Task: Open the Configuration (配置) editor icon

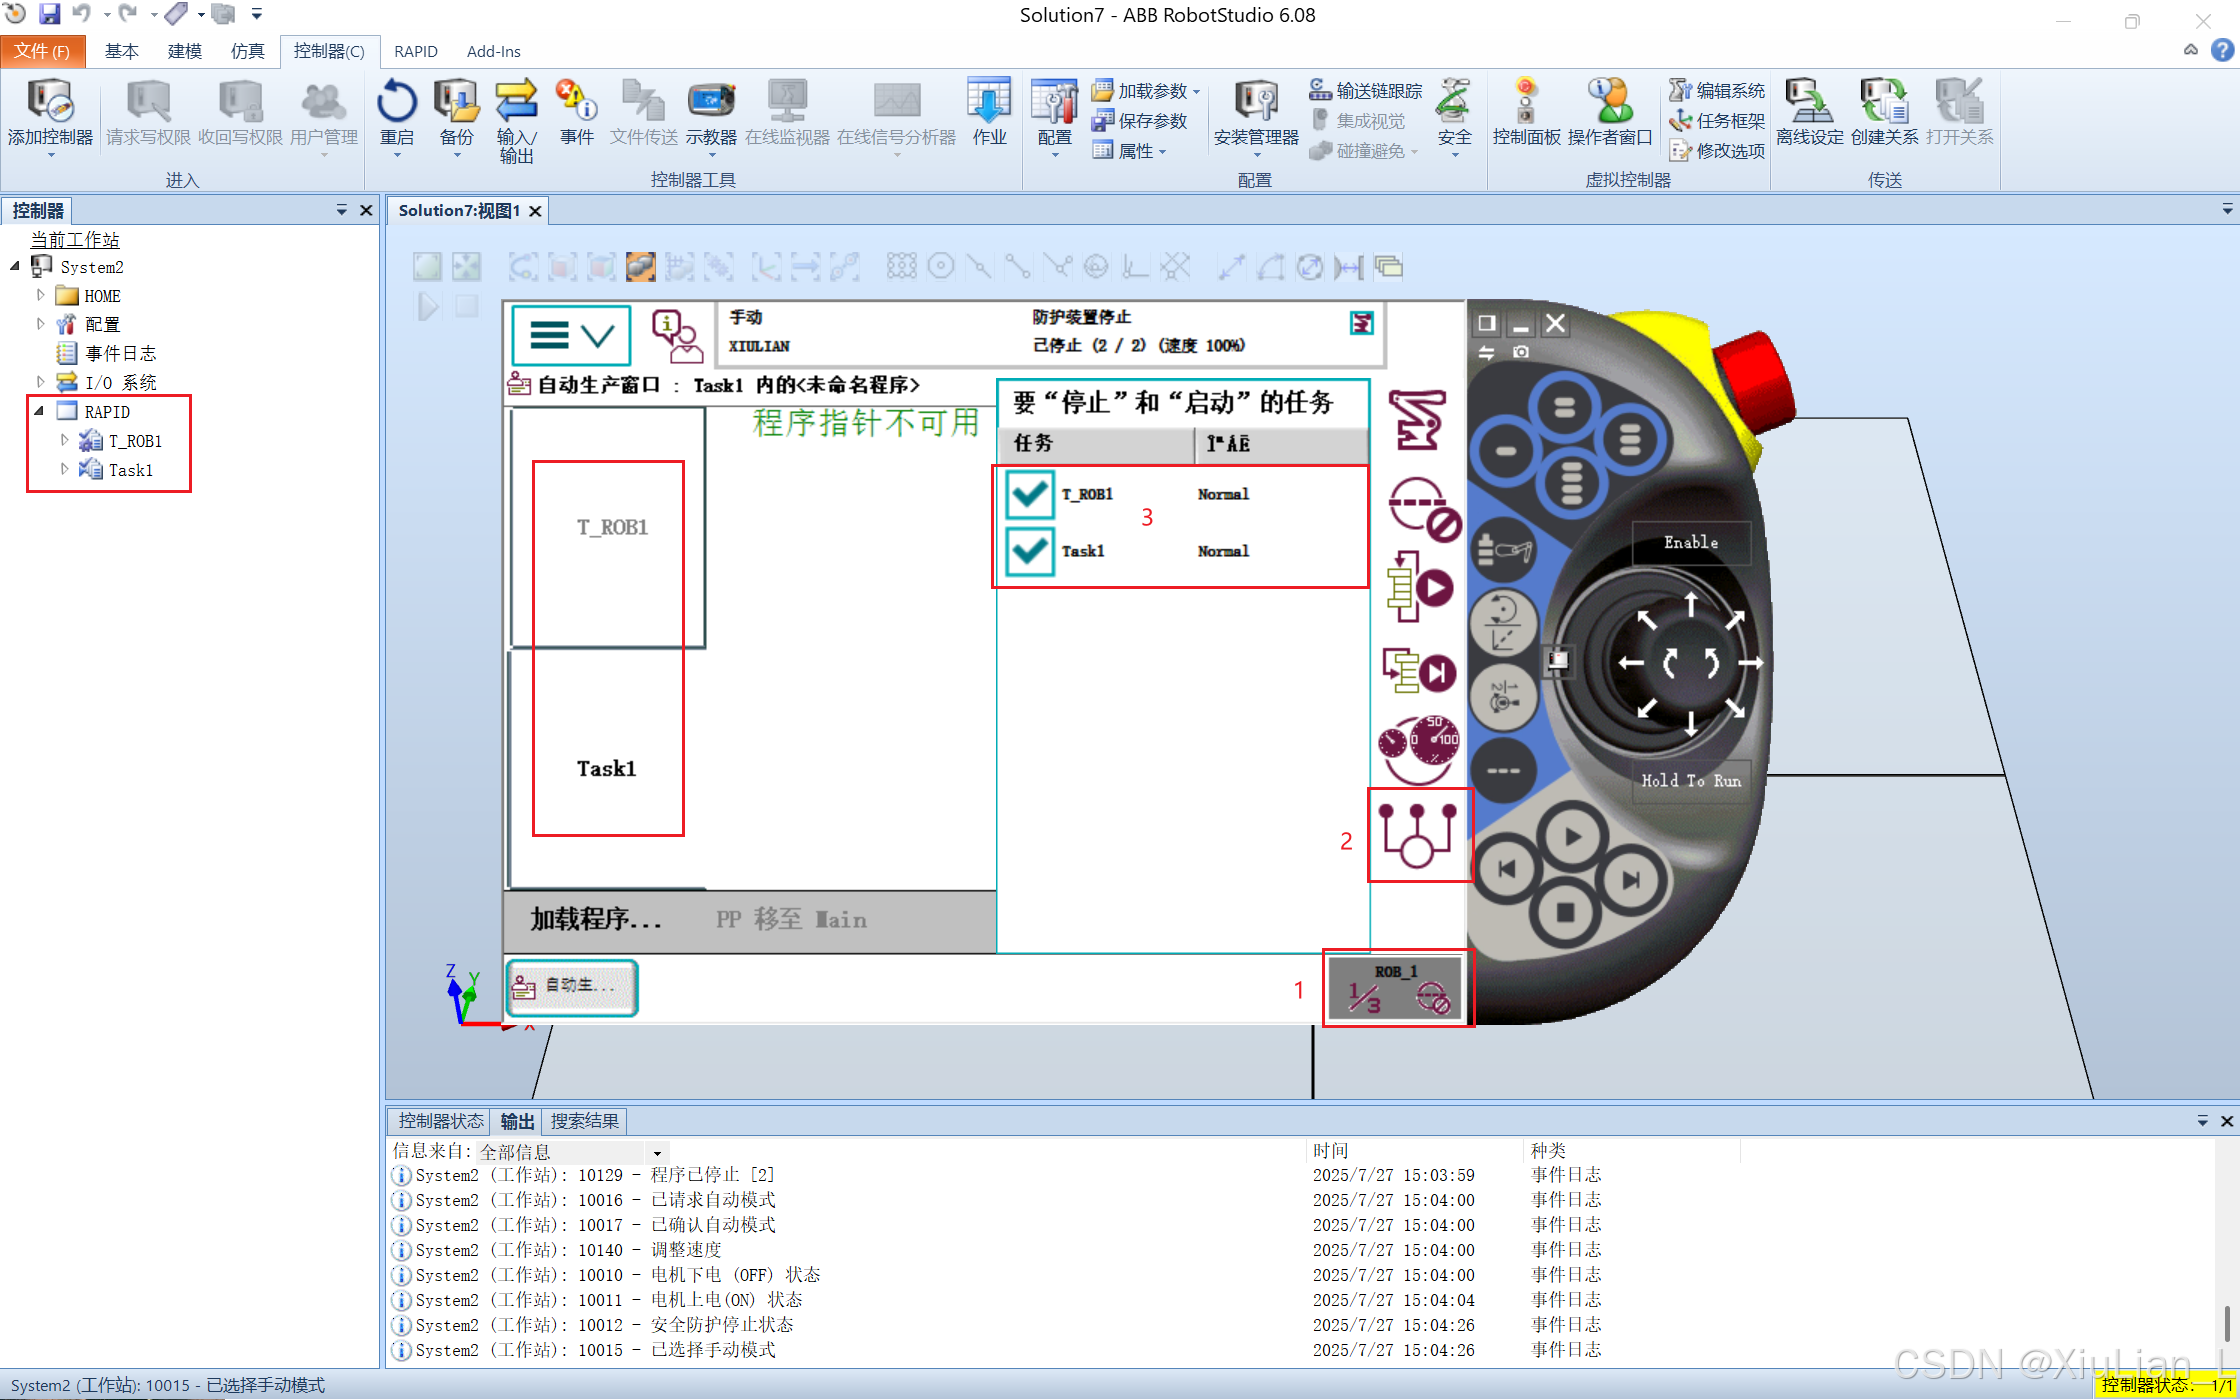Action: [x=1054, y=100]
